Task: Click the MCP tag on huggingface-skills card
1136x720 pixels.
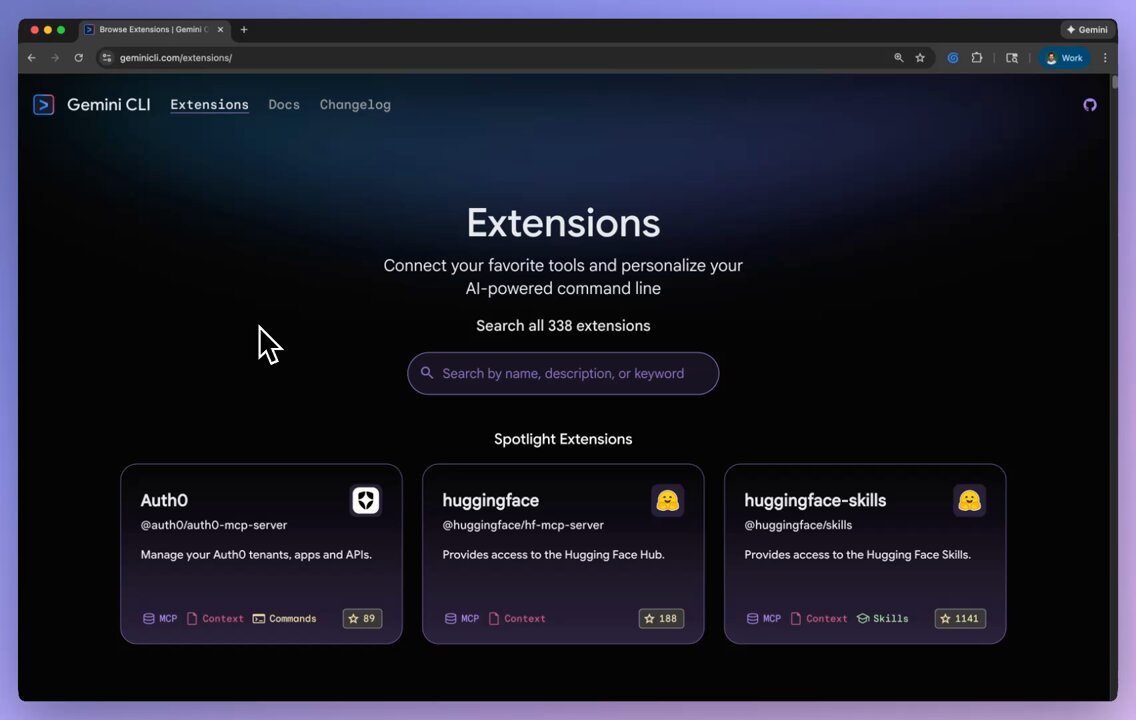Action: [x=764, y=619]
